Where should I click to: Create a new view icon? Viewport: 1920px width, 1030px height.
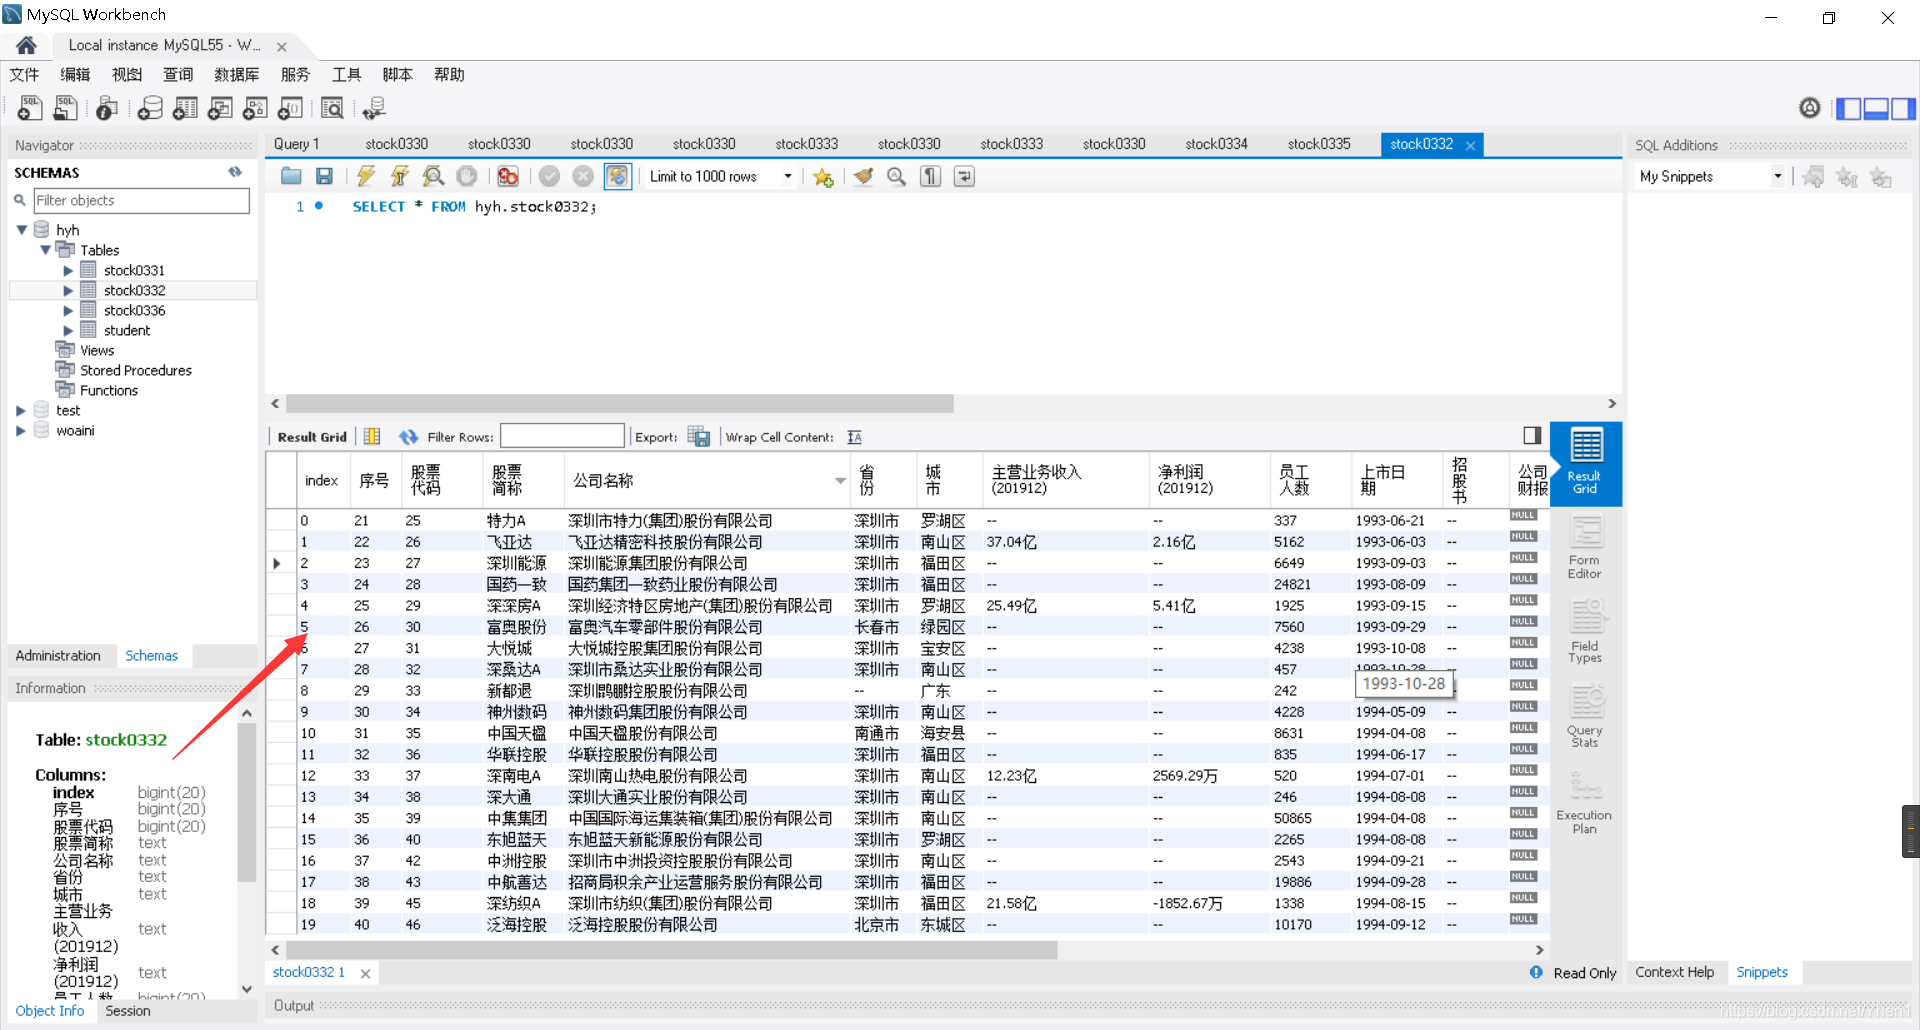[220, 108]
